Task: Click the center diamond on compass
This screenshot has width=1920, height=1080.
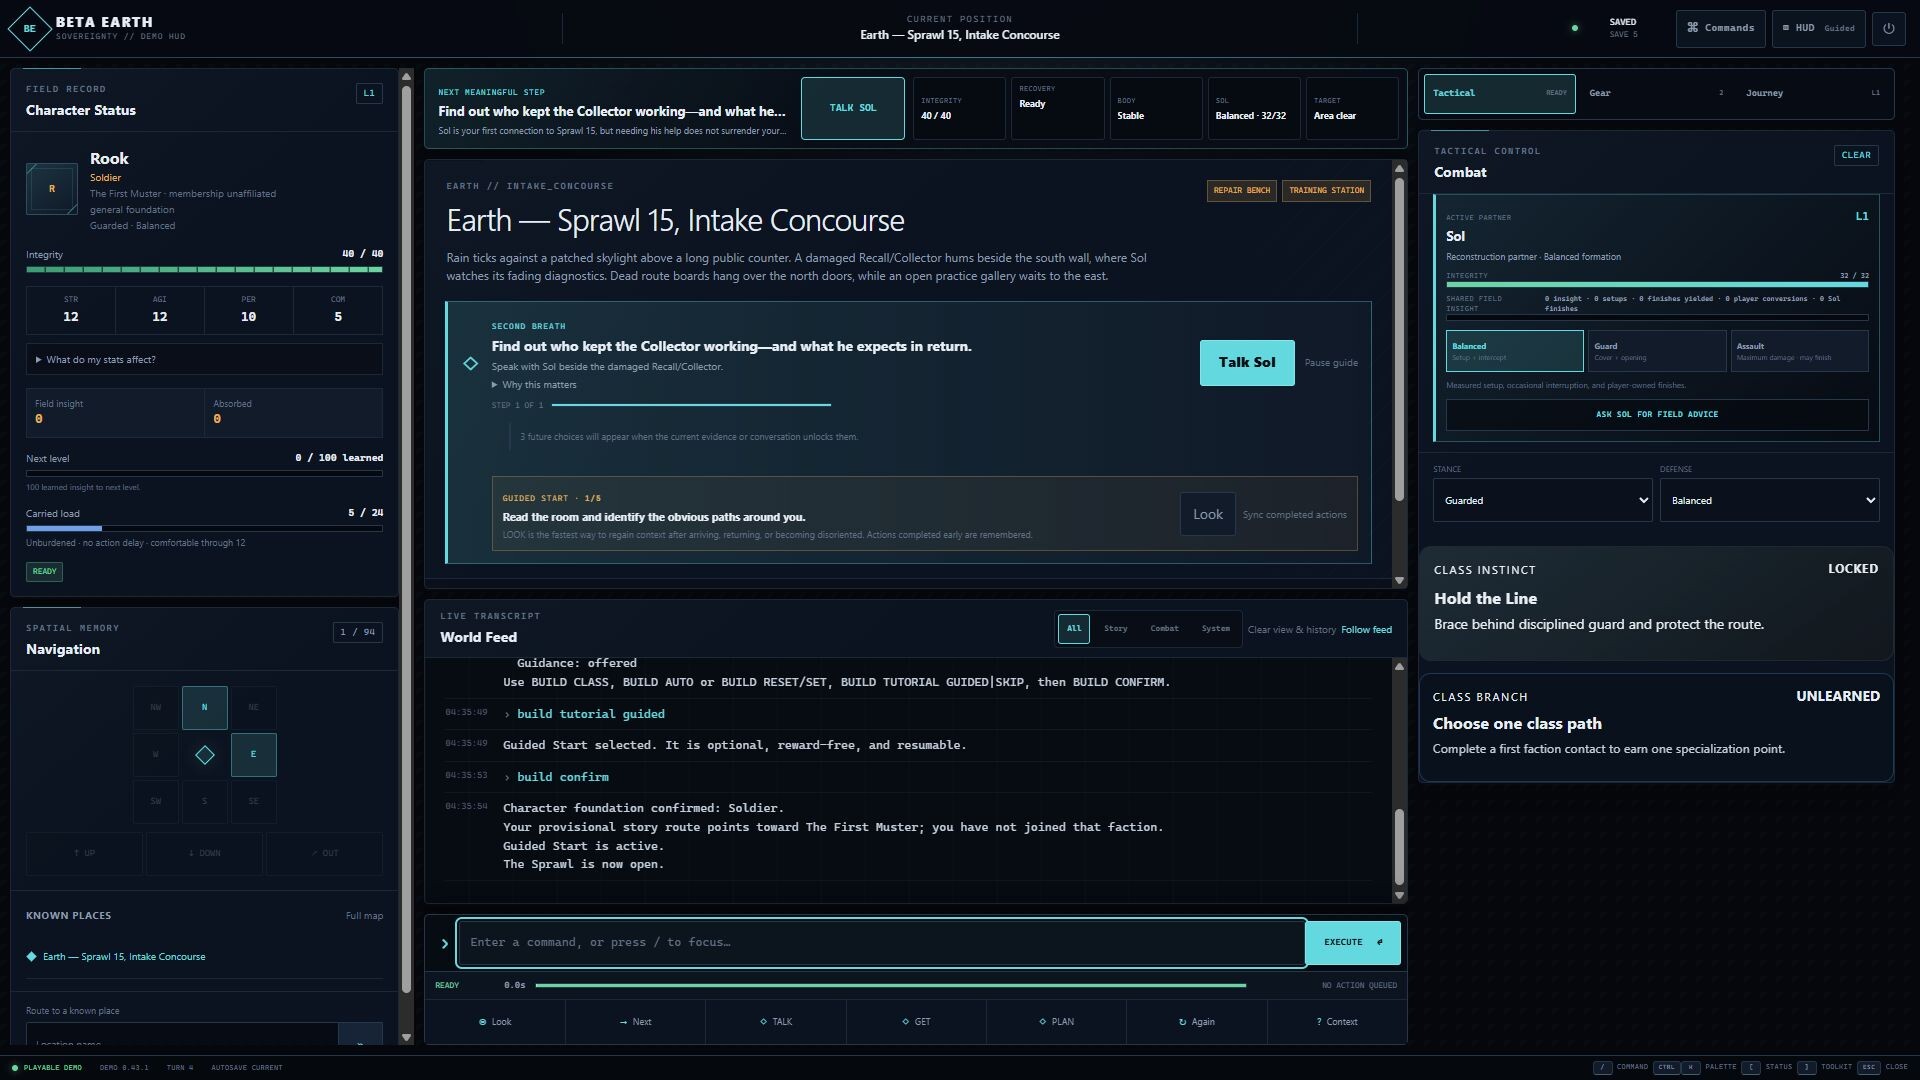Action: point(204,755)
